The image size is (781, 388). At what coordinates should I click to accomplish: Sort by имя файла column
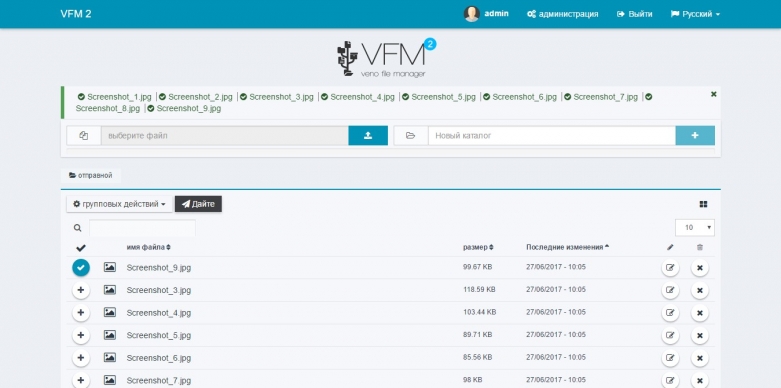pyautogui.click(x=148, y=247)
